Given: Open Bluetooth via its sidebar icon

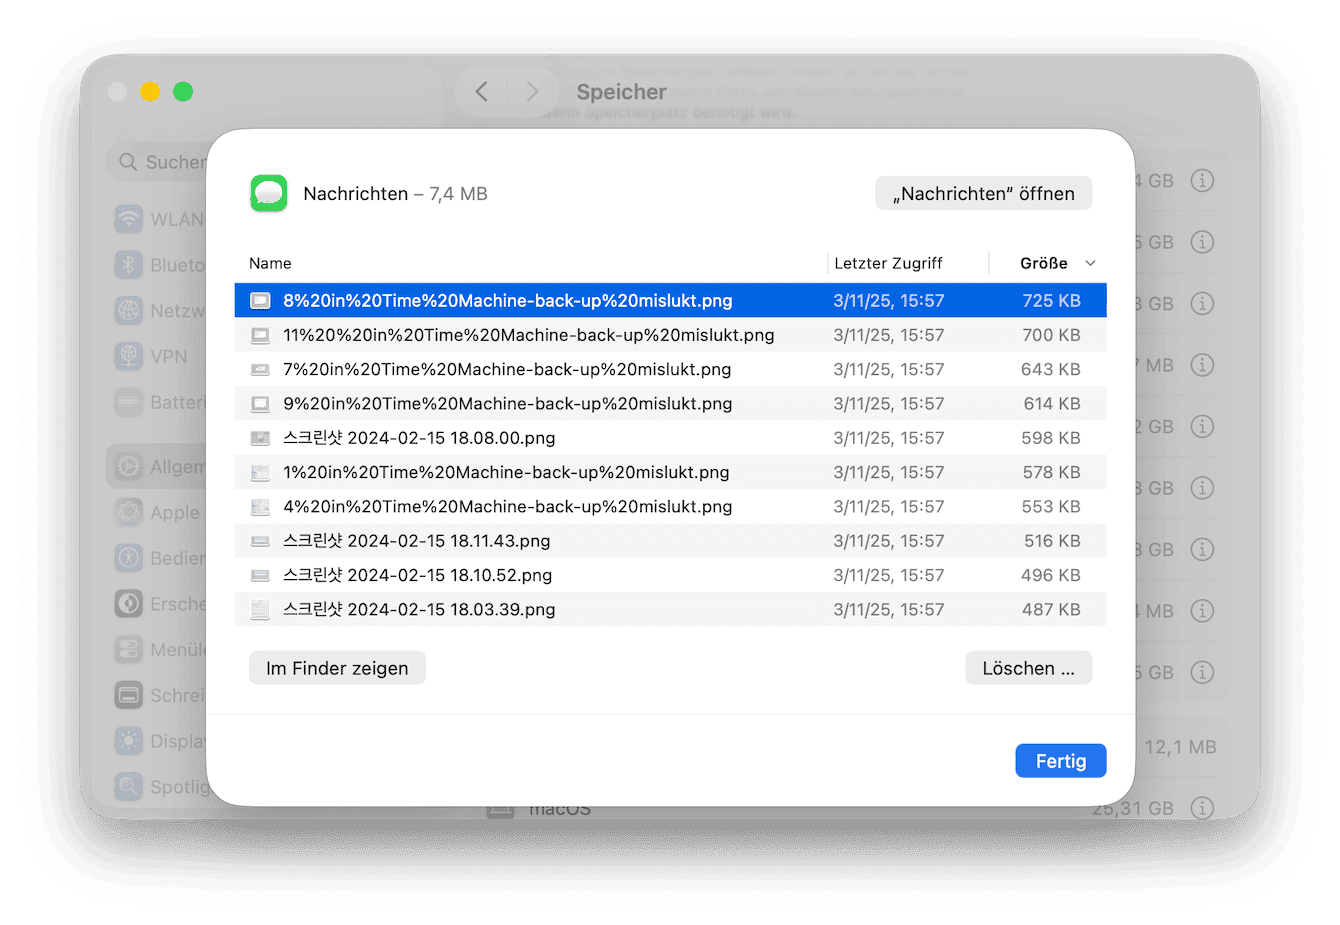Looking at the screenshot, I should point(128,265).
